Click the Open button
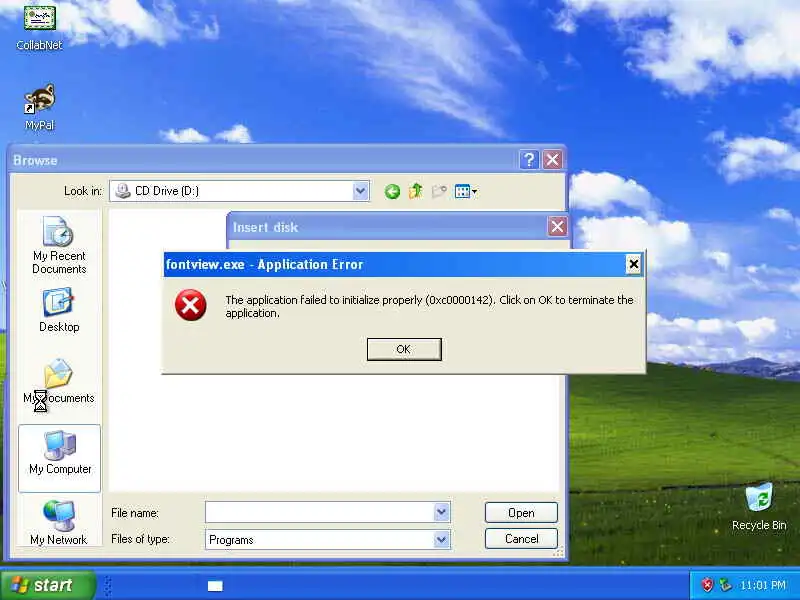The image size is (800, 600). 521,513
